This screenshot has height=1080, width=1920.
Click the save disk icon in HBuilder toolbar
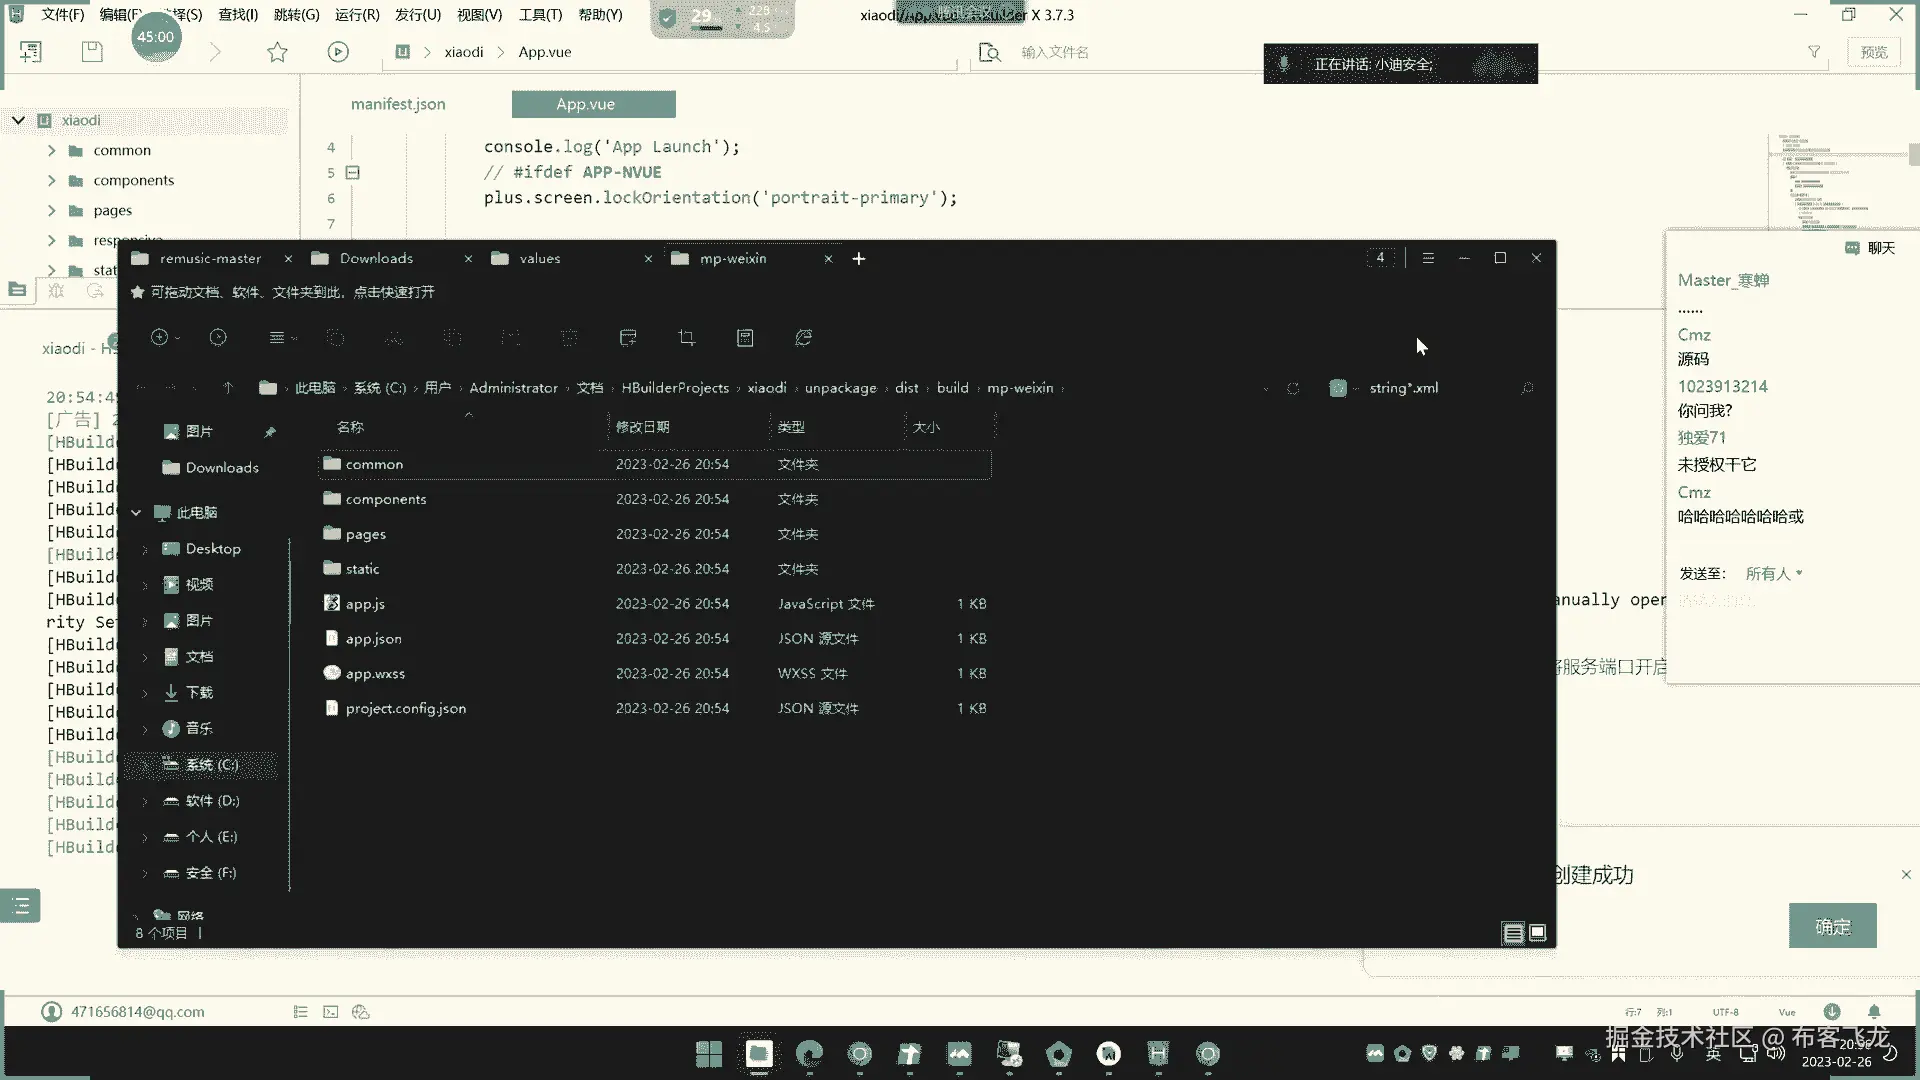click(x=92, y=52)
